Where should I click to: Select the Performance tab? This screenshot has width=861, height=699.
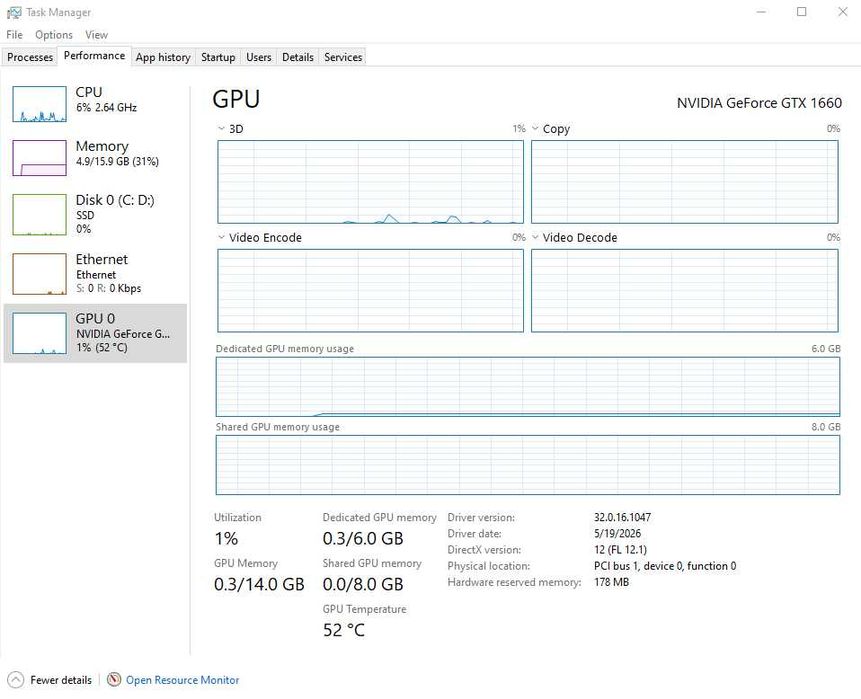point(94,55)
